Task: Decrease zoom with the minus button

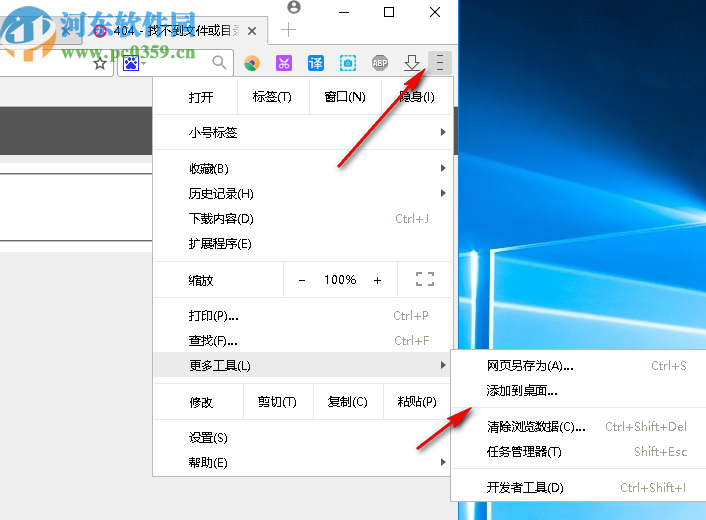Action: tap(302, 280)
